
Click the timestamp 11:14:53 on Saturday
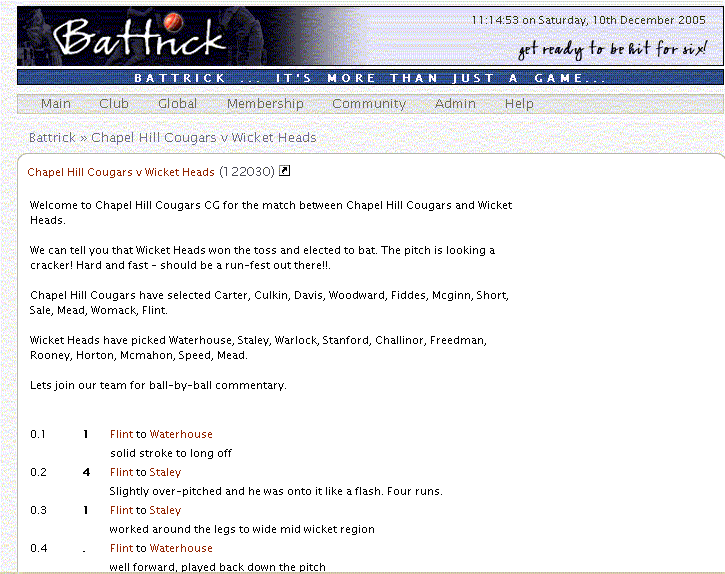pos(588,20)
